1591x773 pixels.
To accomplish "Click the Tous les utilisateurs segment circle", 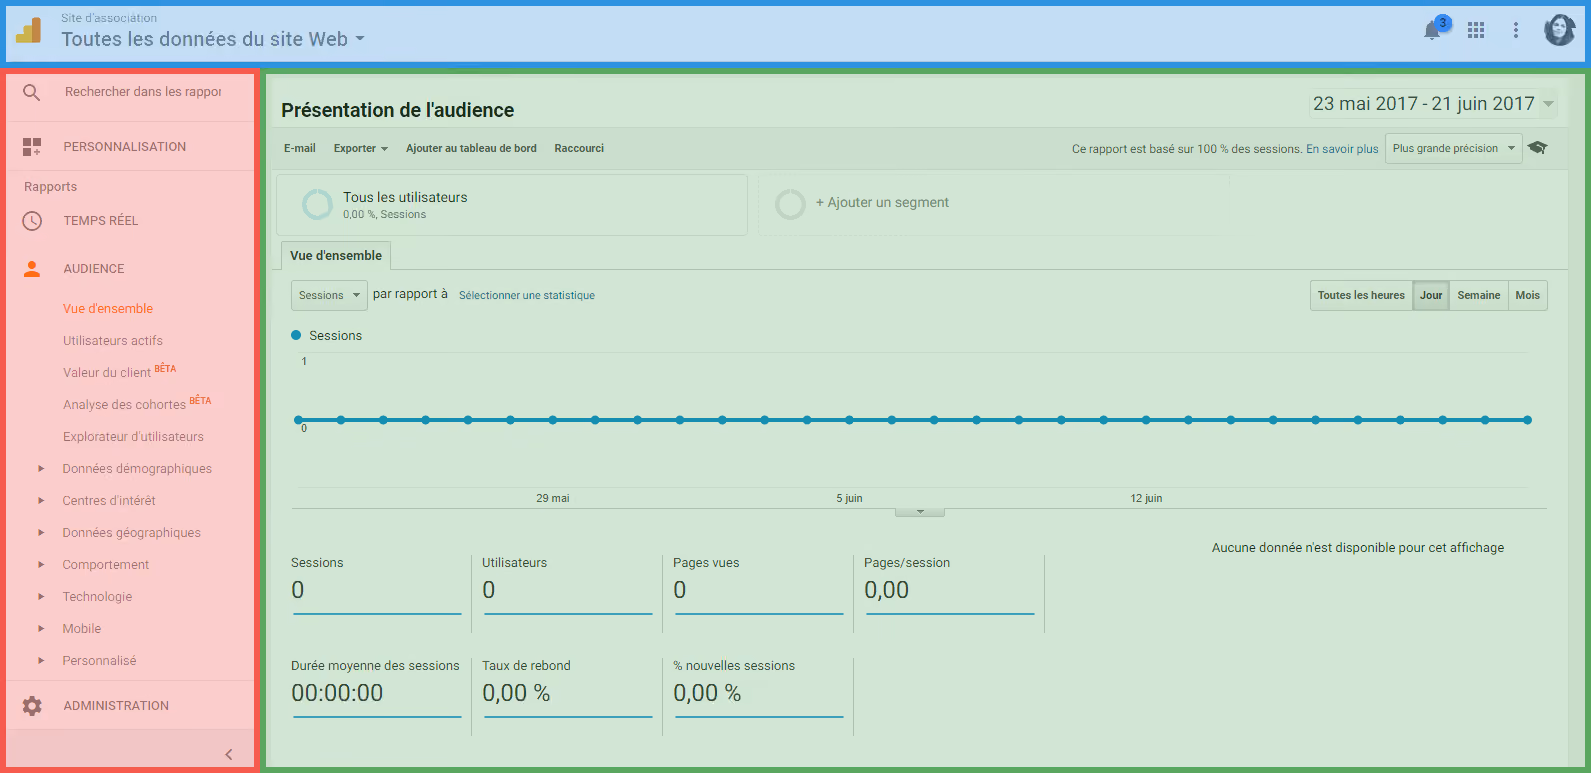I will 317,204.
